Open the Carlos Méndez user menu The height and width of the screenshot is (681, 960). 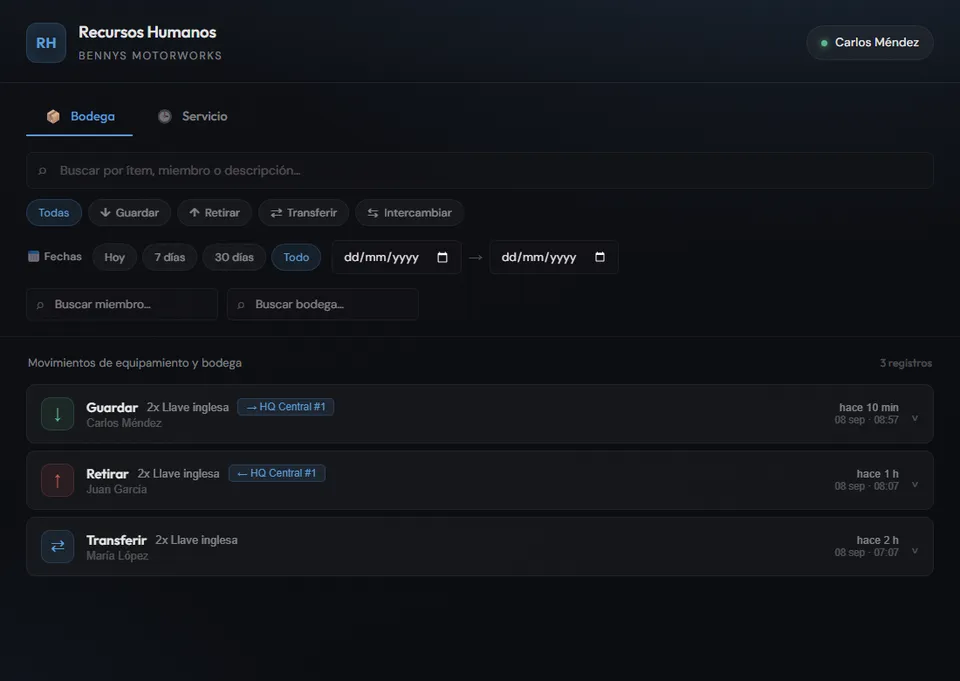coord(870,43)
